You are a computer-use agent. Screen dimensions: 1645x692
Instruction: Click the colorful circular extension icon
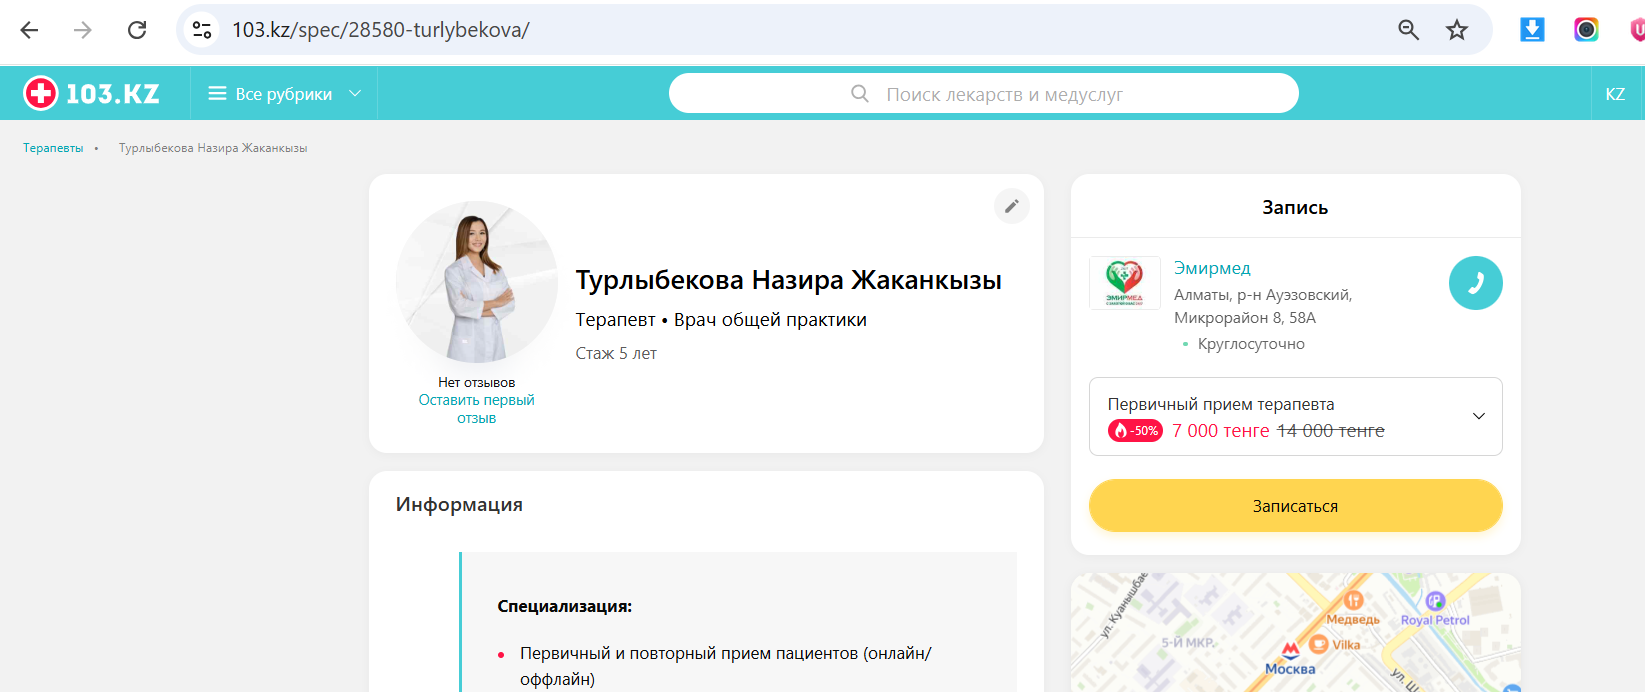[1586, 30]
